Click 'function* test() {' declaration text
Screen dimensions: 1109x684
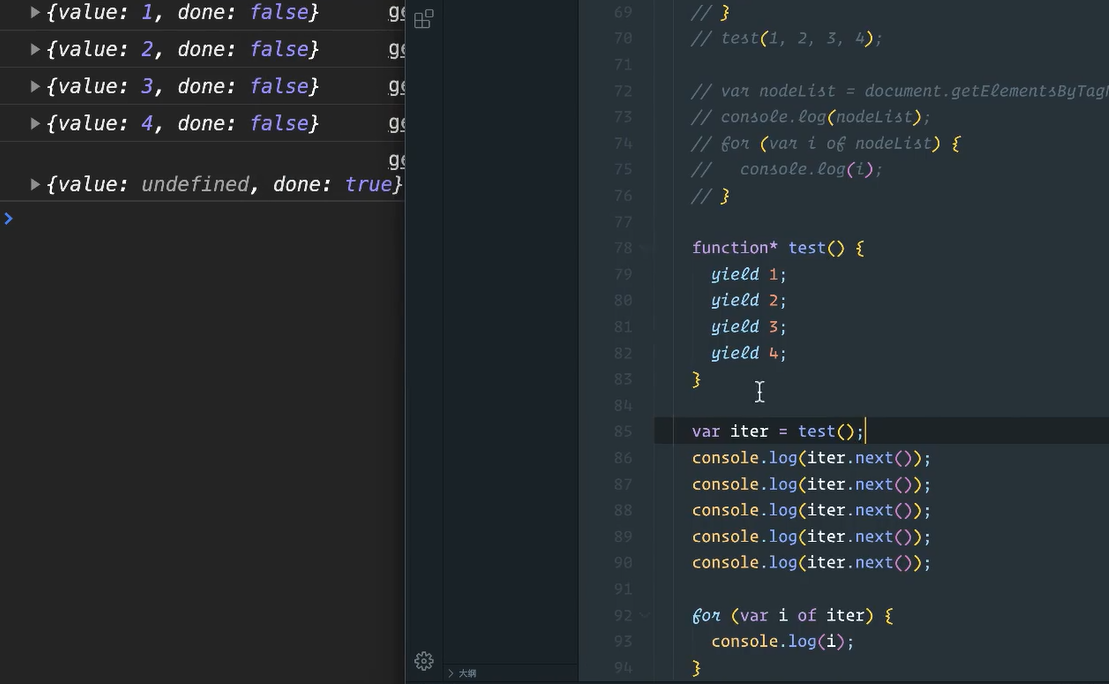(778, 248)
